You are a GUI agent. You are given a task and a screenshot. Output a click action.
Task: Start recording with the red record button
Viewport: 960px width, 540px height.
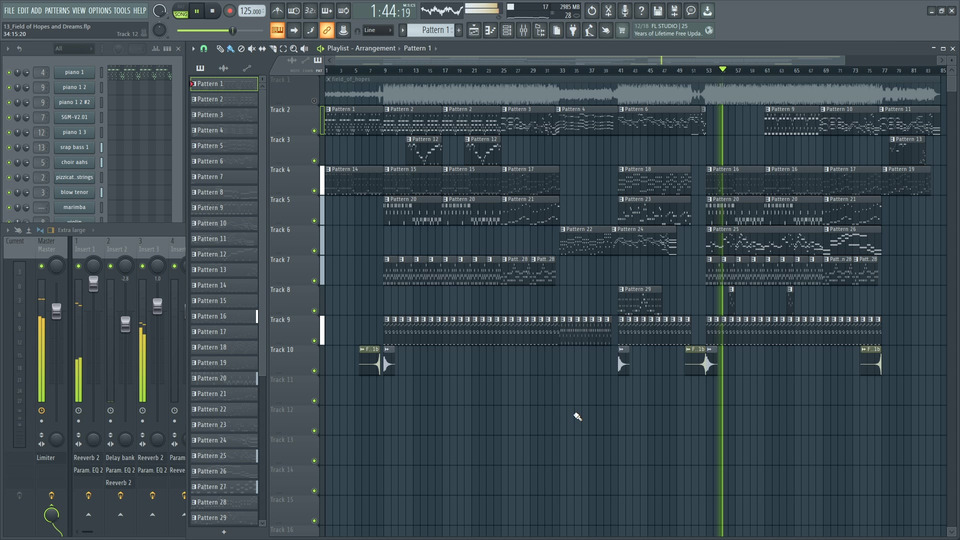tap(229, 11)
